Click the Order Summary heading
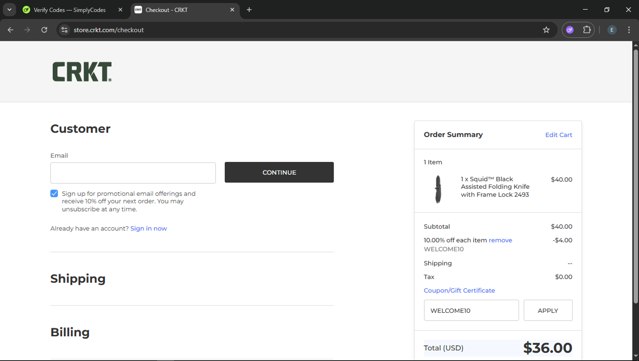This screenshot has height=361, width=639. coord(453,134)
